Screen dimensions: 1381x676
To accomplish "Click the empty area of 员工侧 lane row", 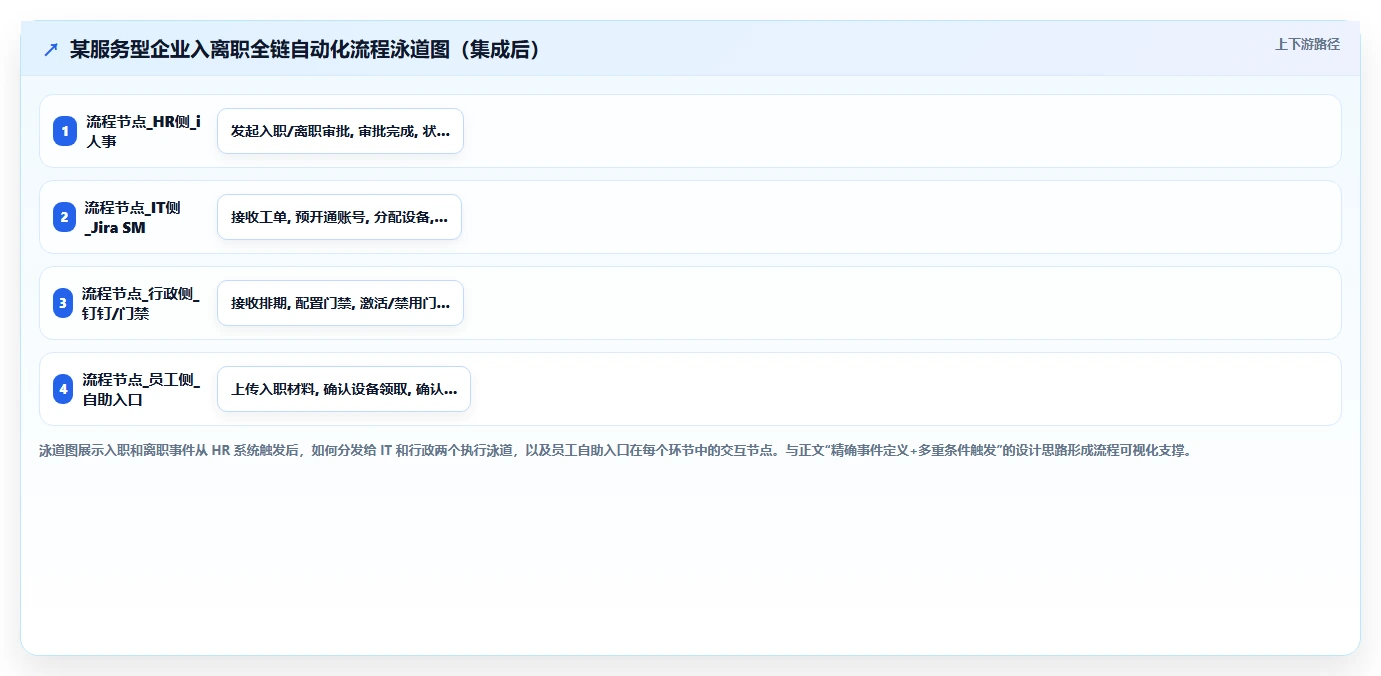I will (x=905, y=389).
